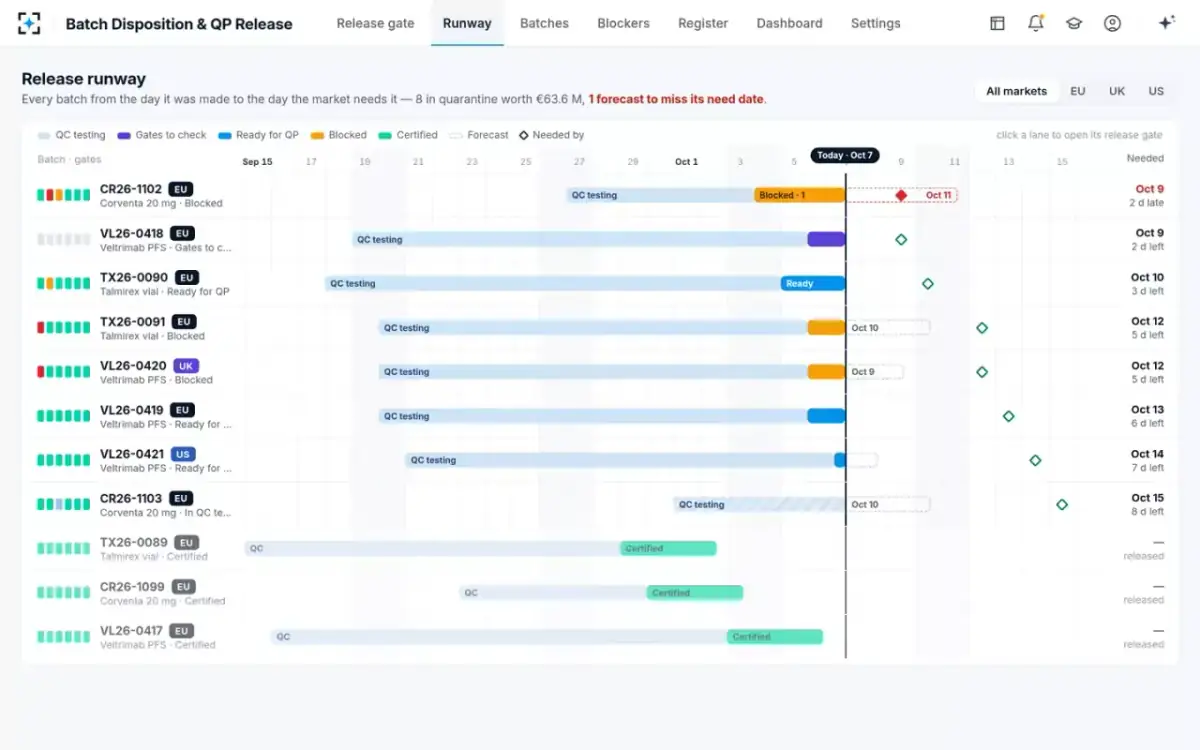Image resolution: width=1200 pixels, height=750 pixels.
Task: Click the 'Today · Oct 7' marker
Action: 845,155
